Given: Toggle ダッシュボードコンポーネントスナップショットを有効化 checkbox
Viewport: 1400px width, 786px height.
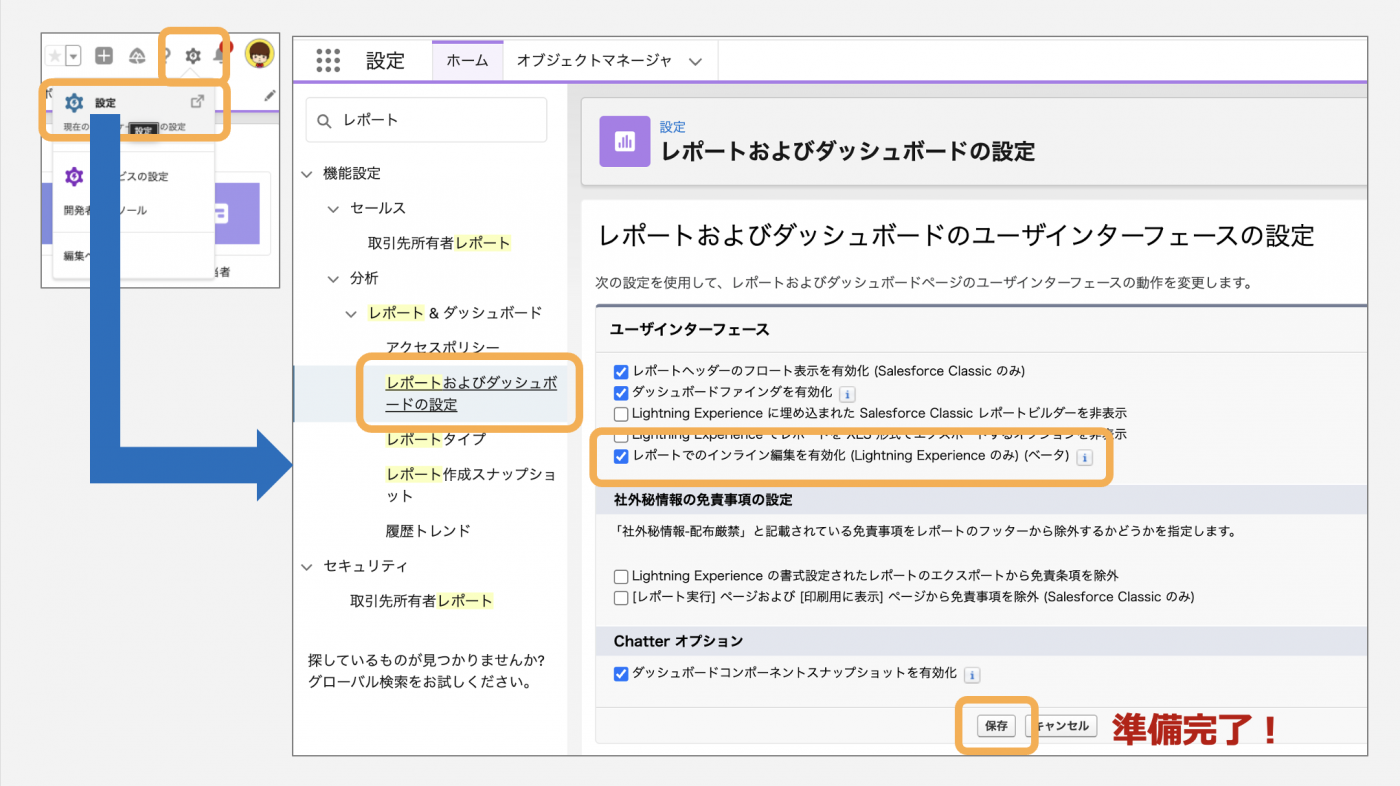Looking at the screenshot, I should tap(621, 674).
